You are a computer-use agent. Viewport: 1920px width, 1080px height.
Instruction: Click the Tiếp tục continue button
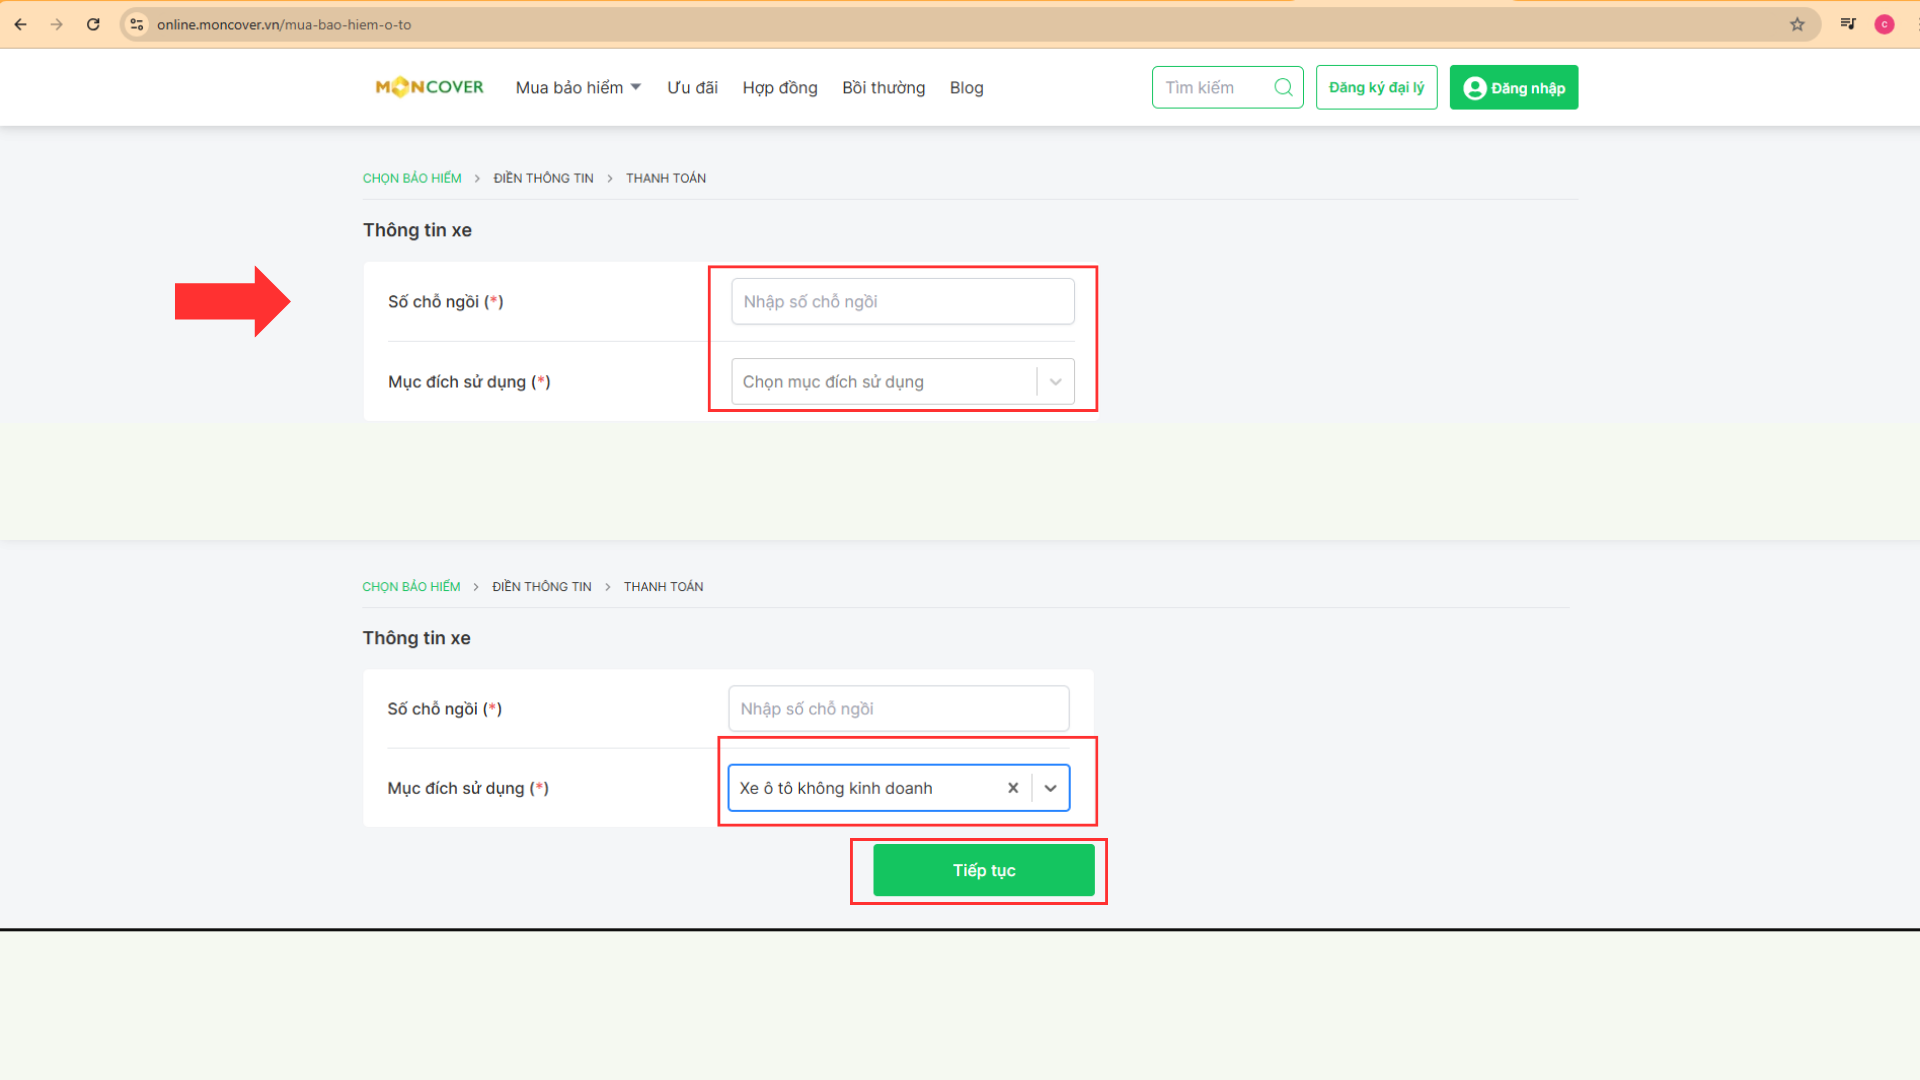tap(984, 869)
